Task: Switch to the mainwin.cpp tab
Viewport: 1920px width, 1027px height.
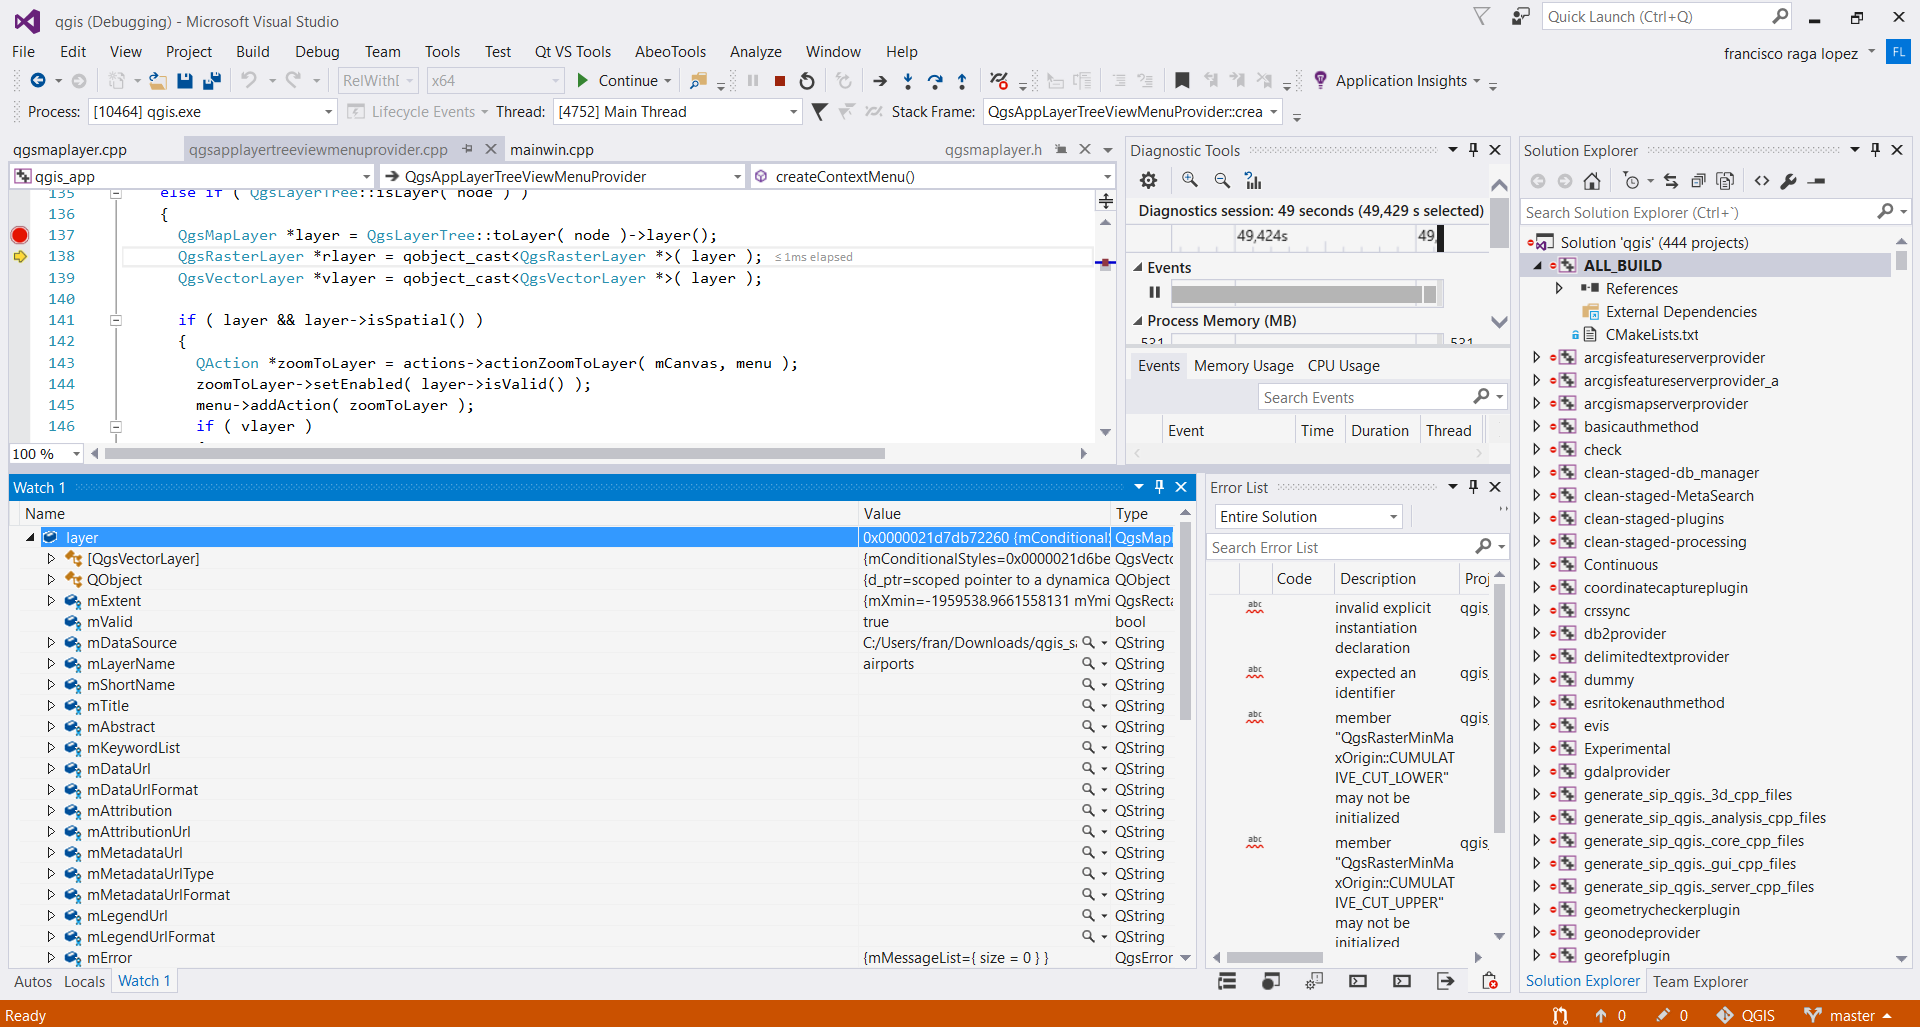Action: (552, 150)
